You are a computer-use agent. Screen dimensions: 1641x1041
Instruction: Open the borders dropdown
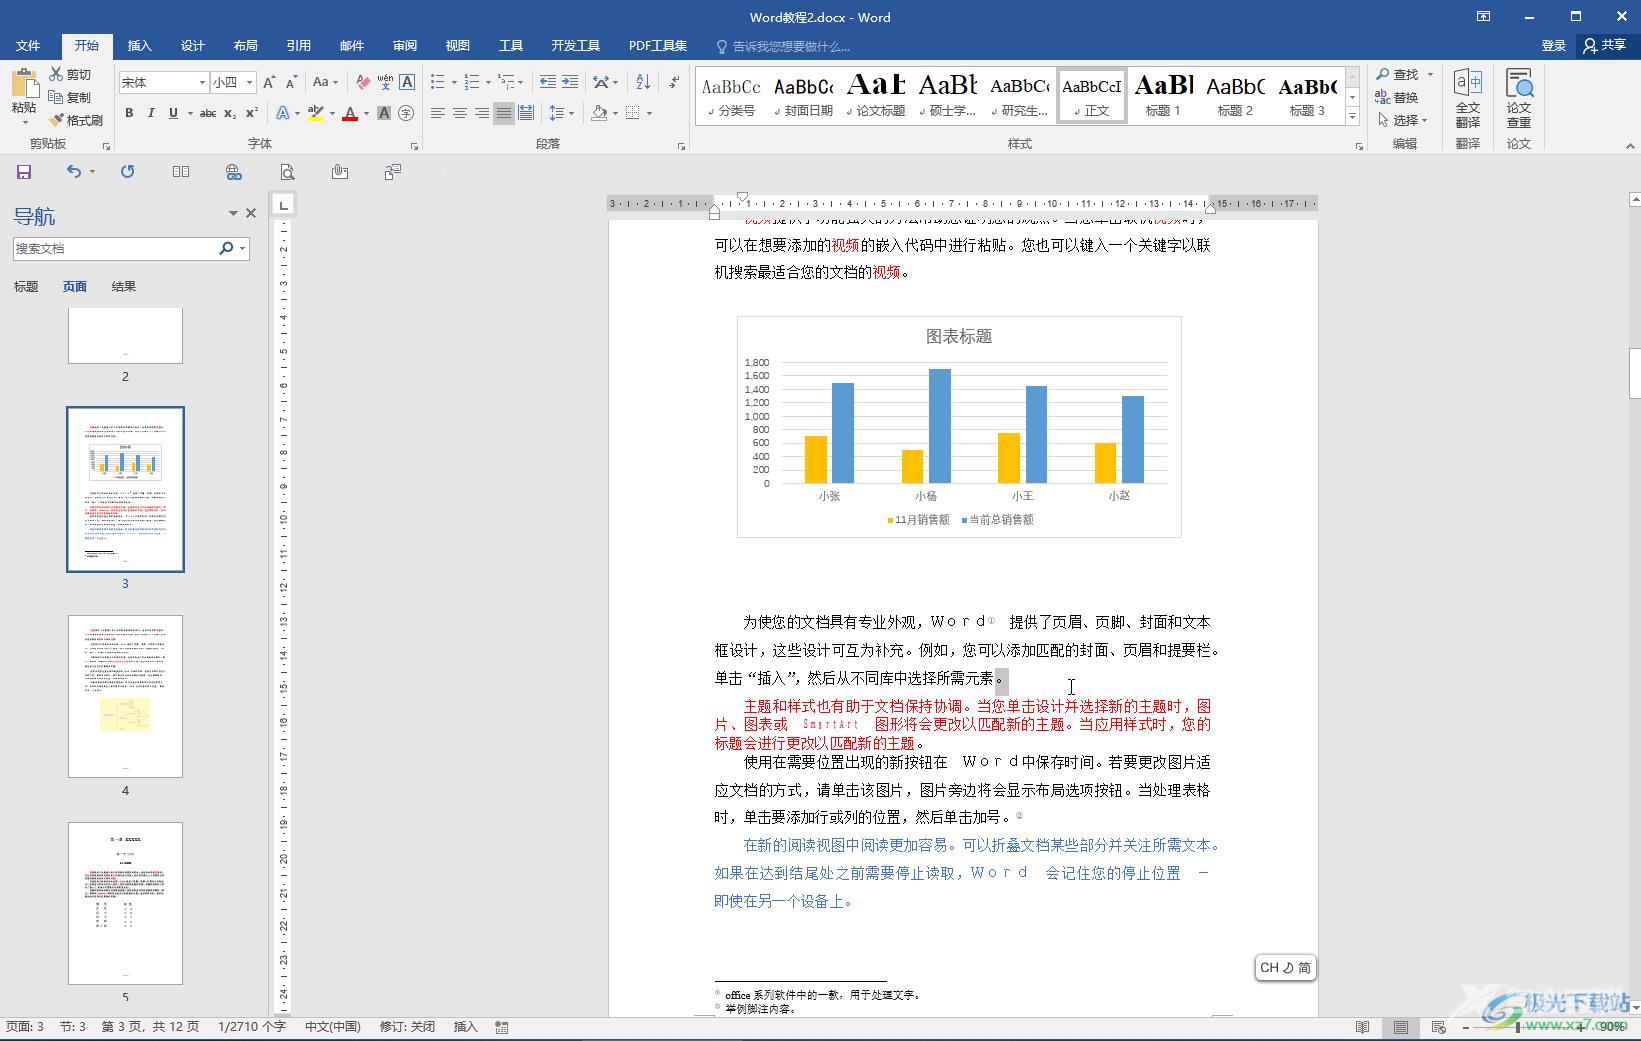[x=649, y=113]
